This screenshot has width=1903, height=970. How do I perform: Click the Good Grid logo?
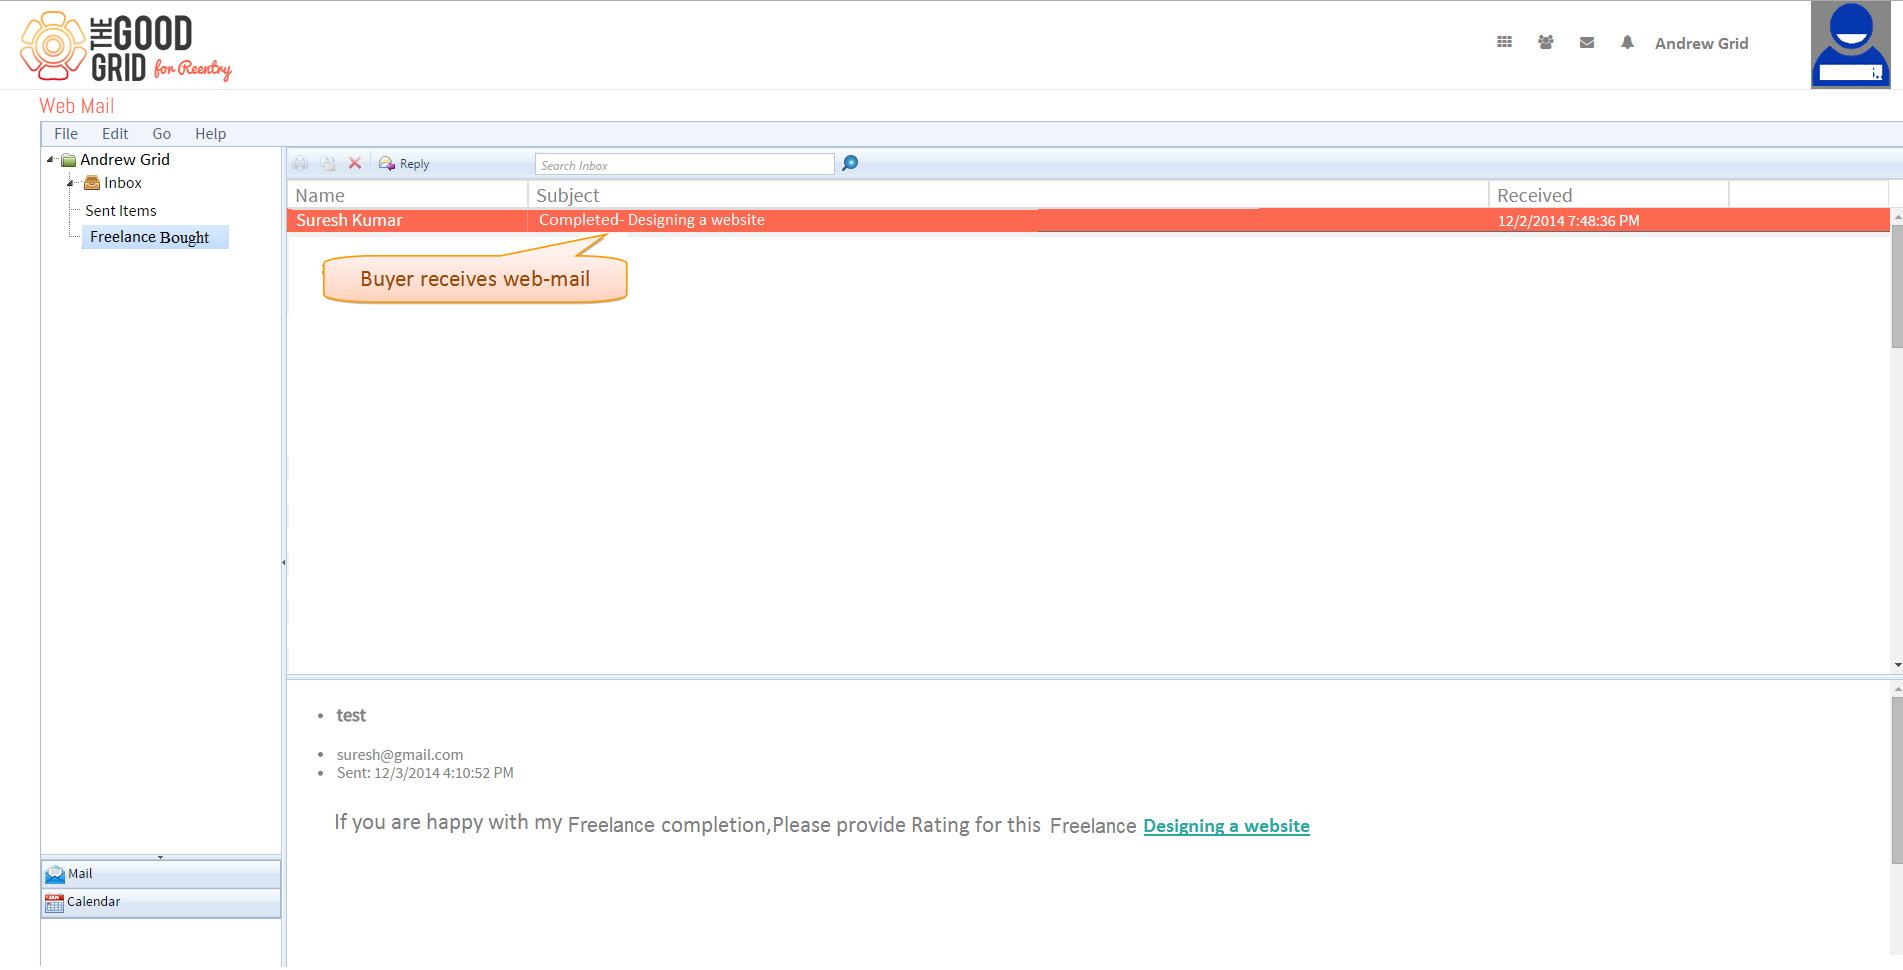126,47
